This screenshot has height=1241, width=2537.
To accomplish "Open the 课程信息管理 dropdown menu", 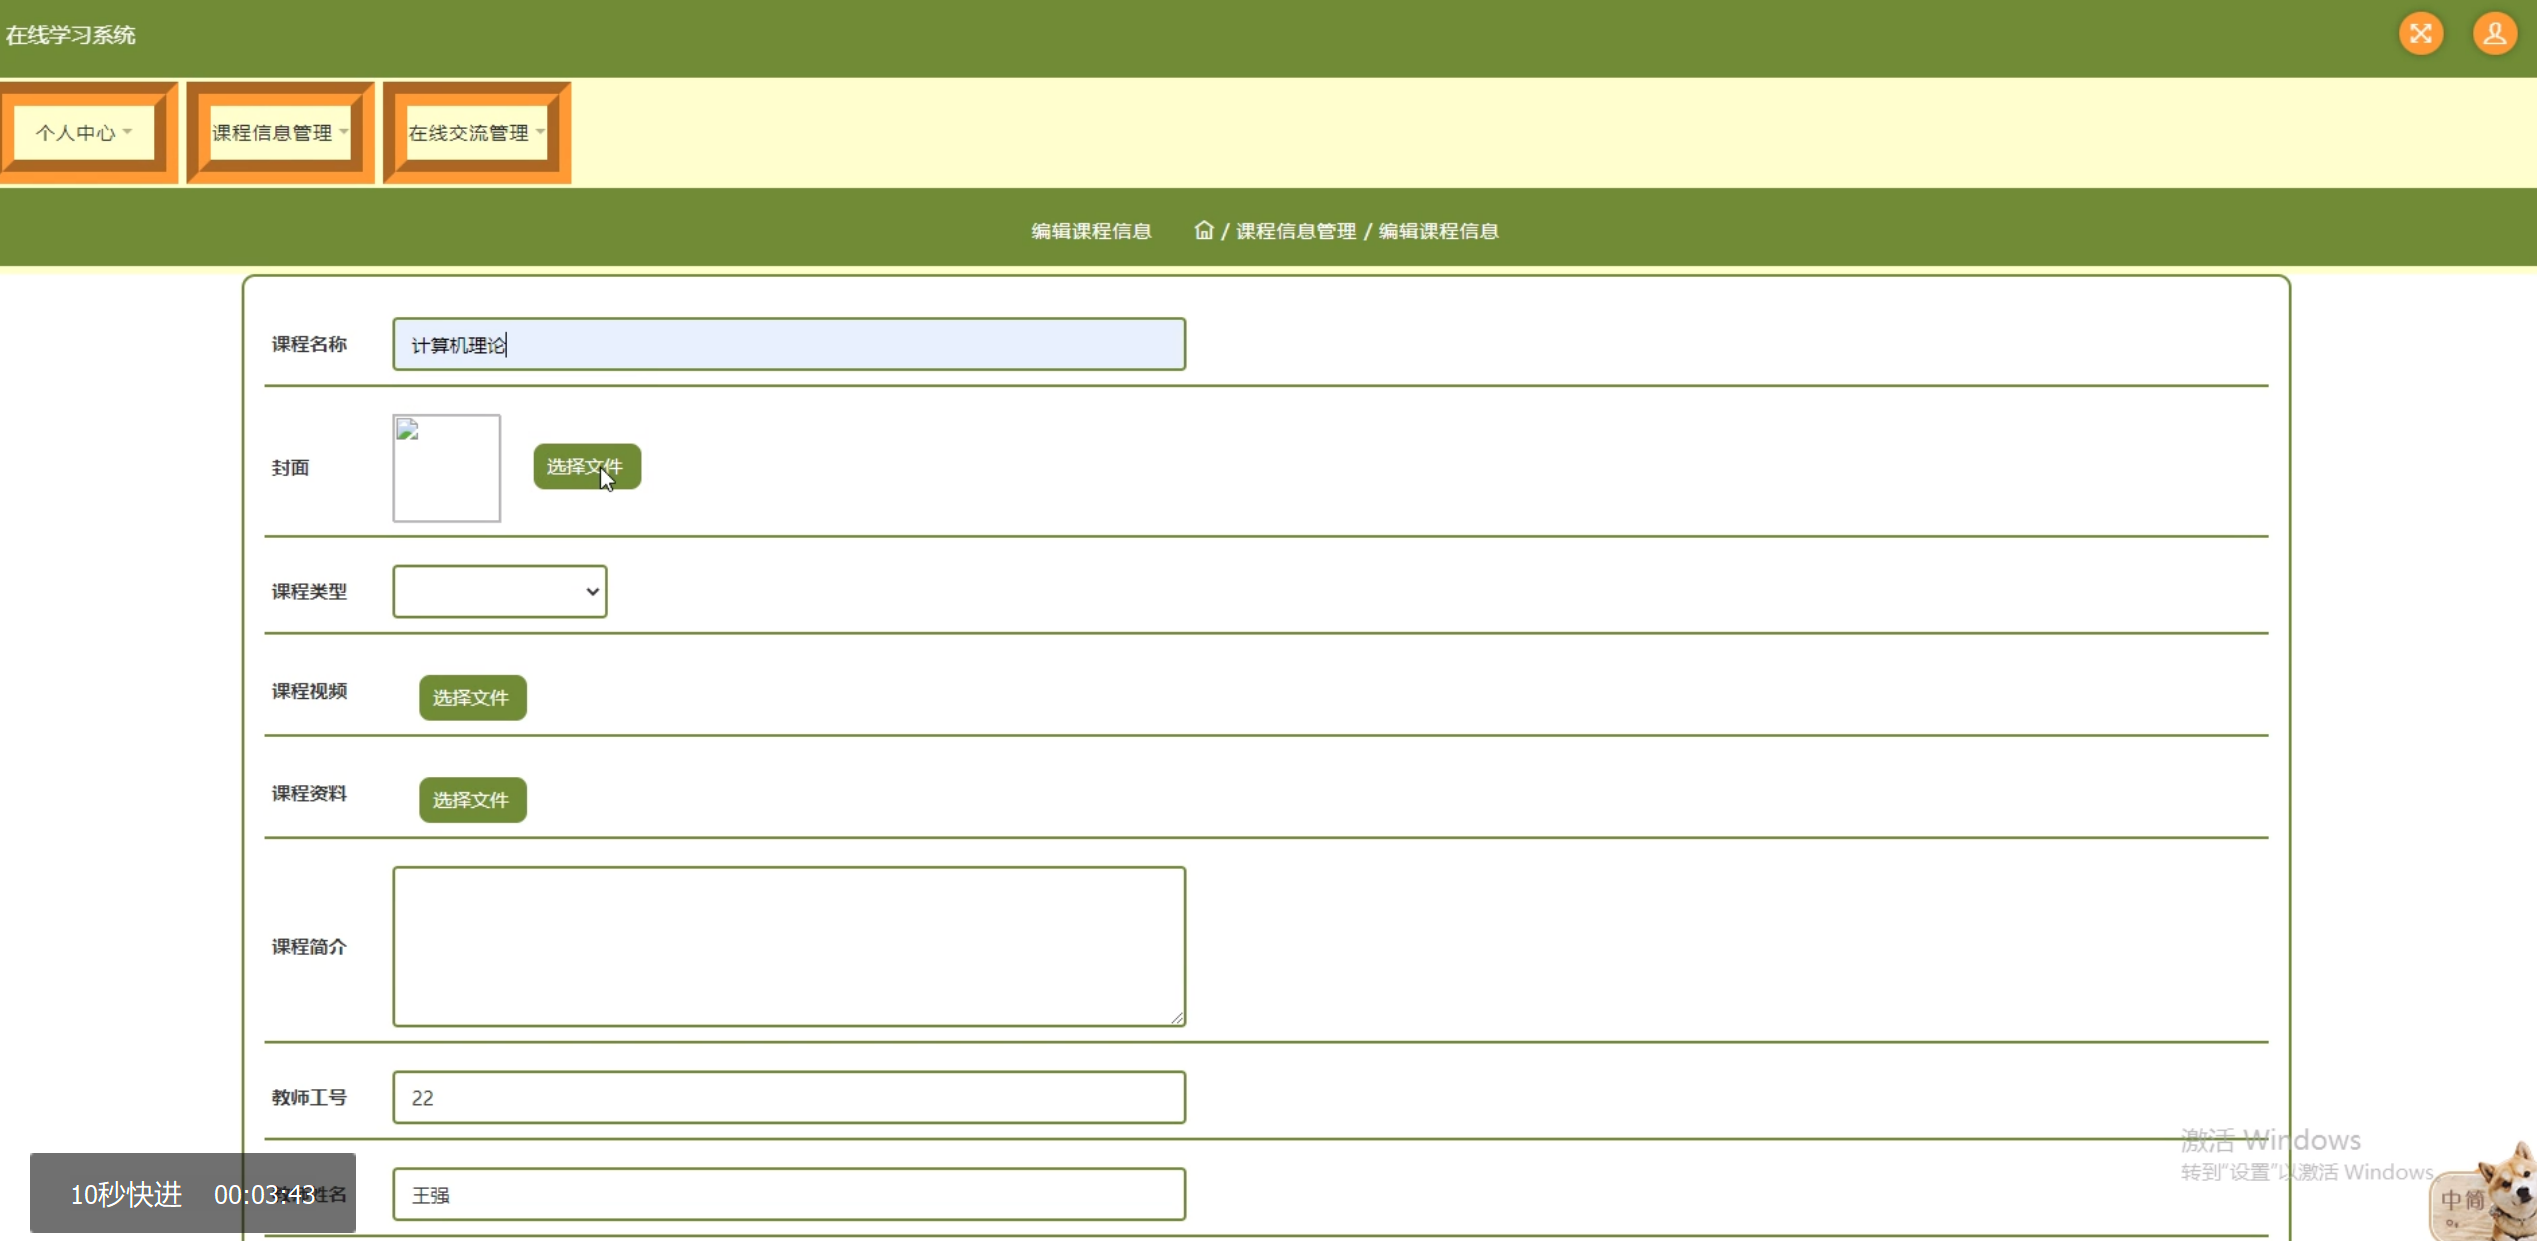I will tap(280, 133).
